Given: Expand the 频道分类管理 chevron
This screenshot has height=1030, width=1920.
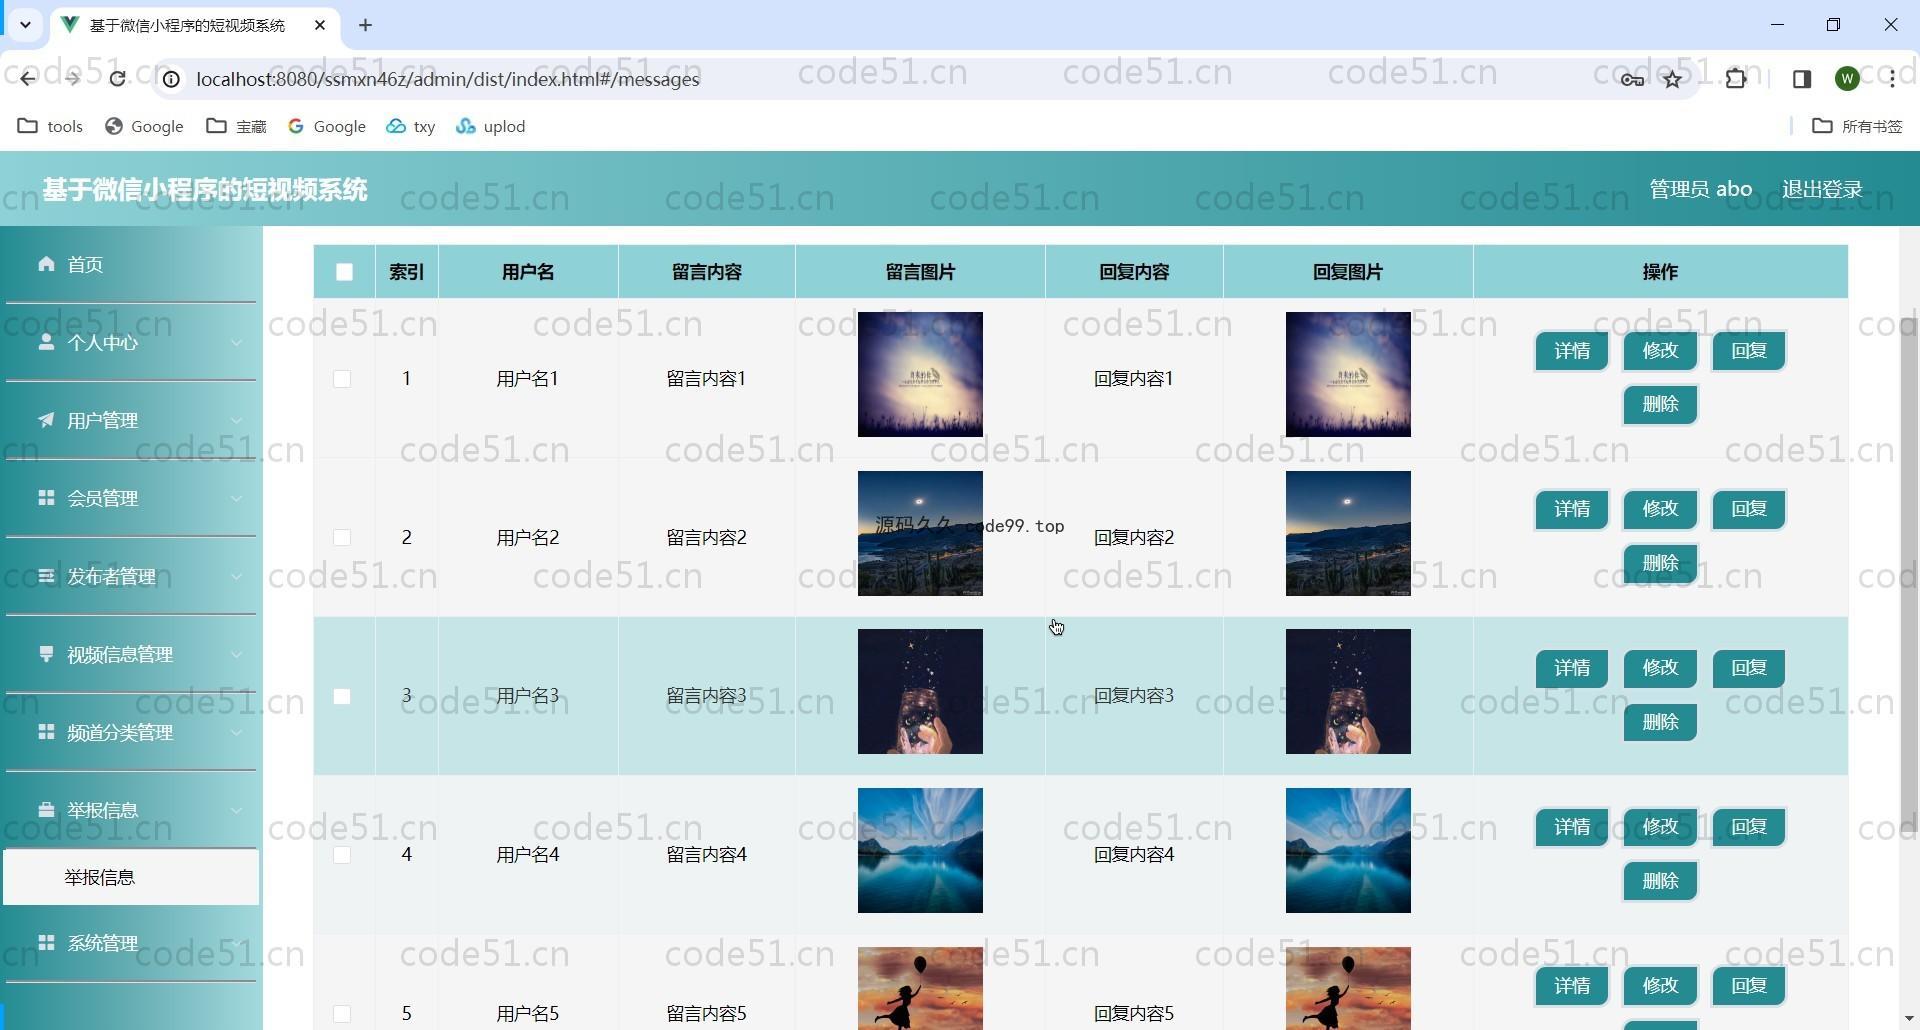Looking at the screenshot, I should tap(237, 733).
